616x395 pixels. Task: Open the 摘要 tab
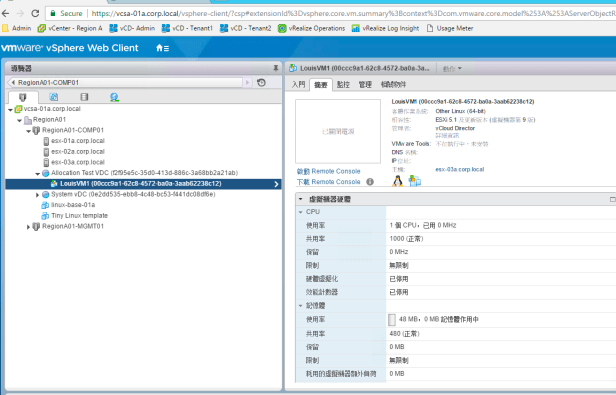tap(321, 85)
